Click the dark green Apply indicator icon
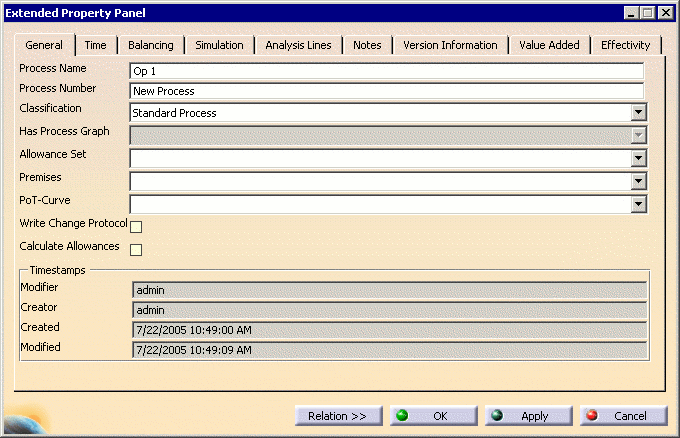This screenshot has height=438, width=680. (497, 415)
